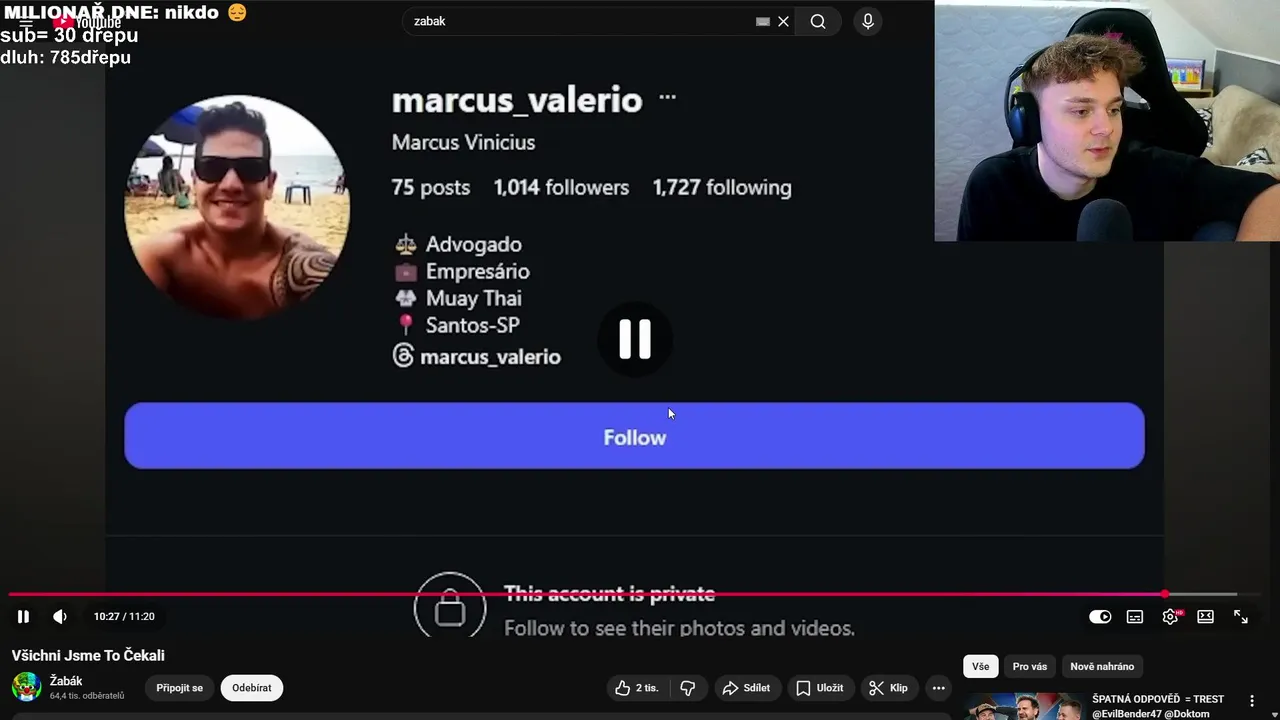
Task: Open marcus_valerio profile options ellipsis
Action: [x=668, y=98]
